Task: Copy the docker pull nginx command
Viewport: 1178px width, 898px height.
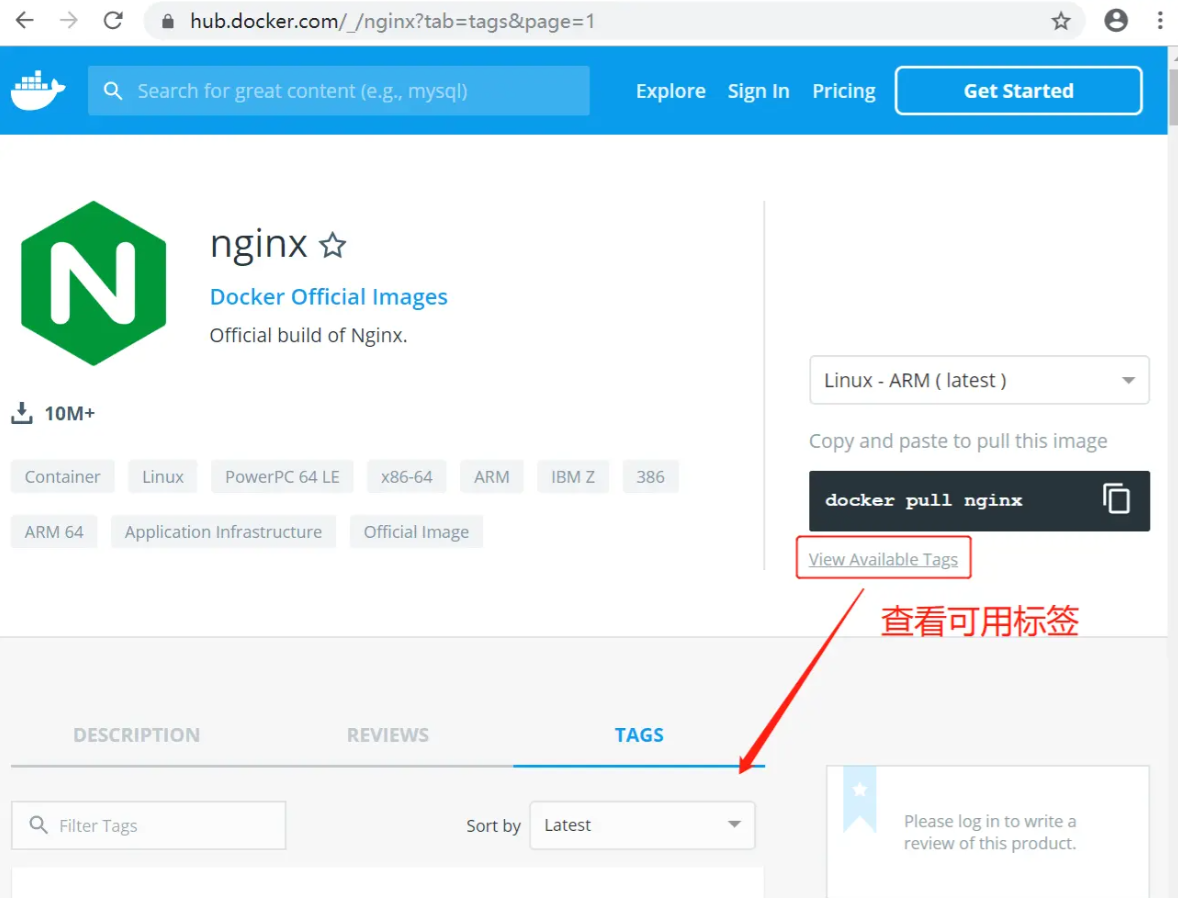Action: (x=1115, y=499)
